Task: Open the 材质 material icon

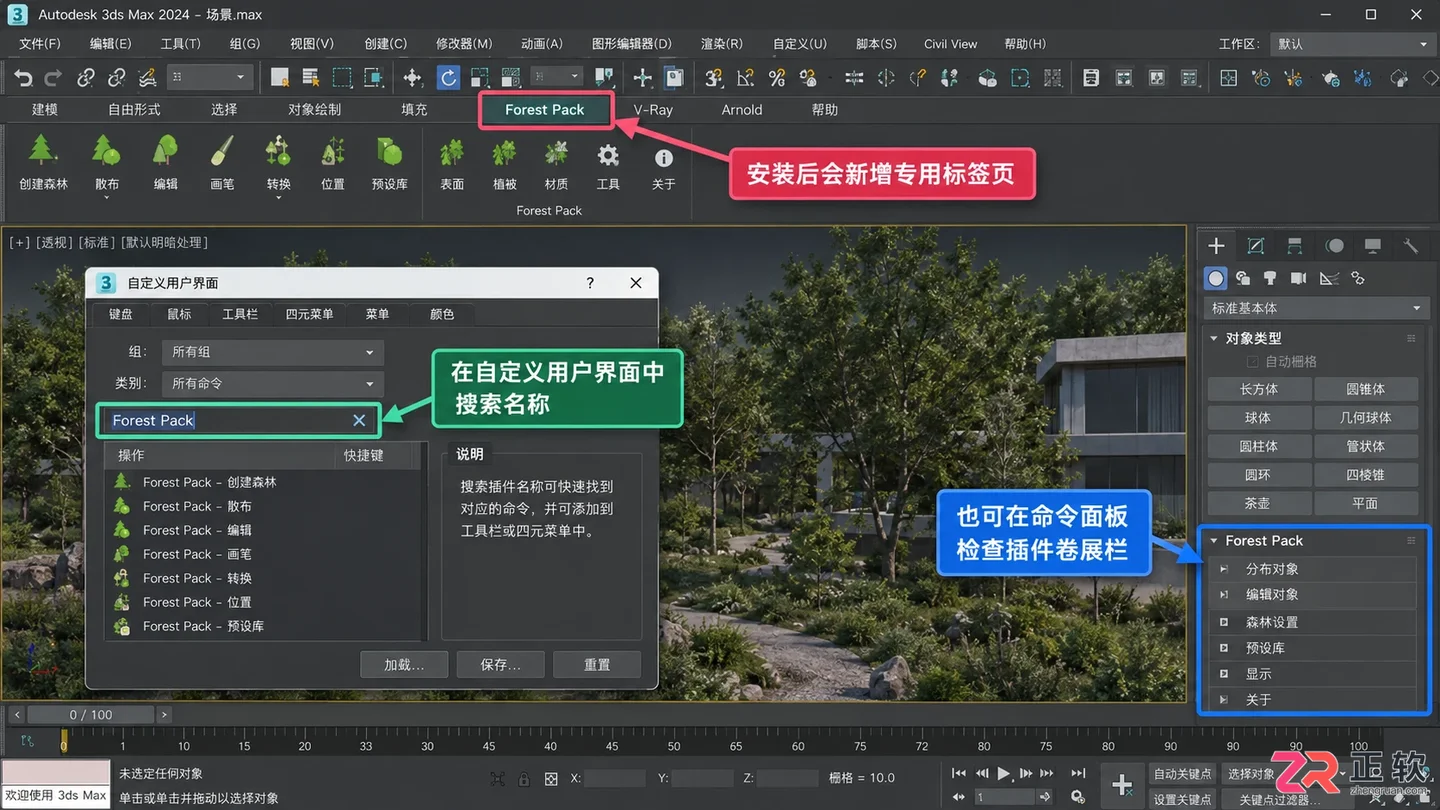Action: point(556,154)
